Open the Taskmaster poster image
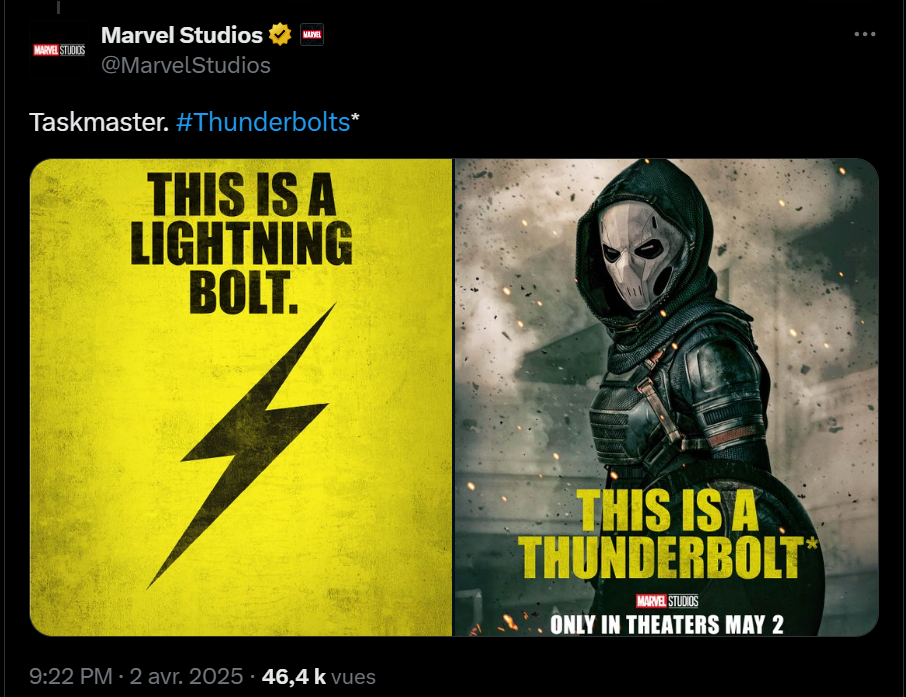This screenshot has width=906, height=697. [666, 397]
